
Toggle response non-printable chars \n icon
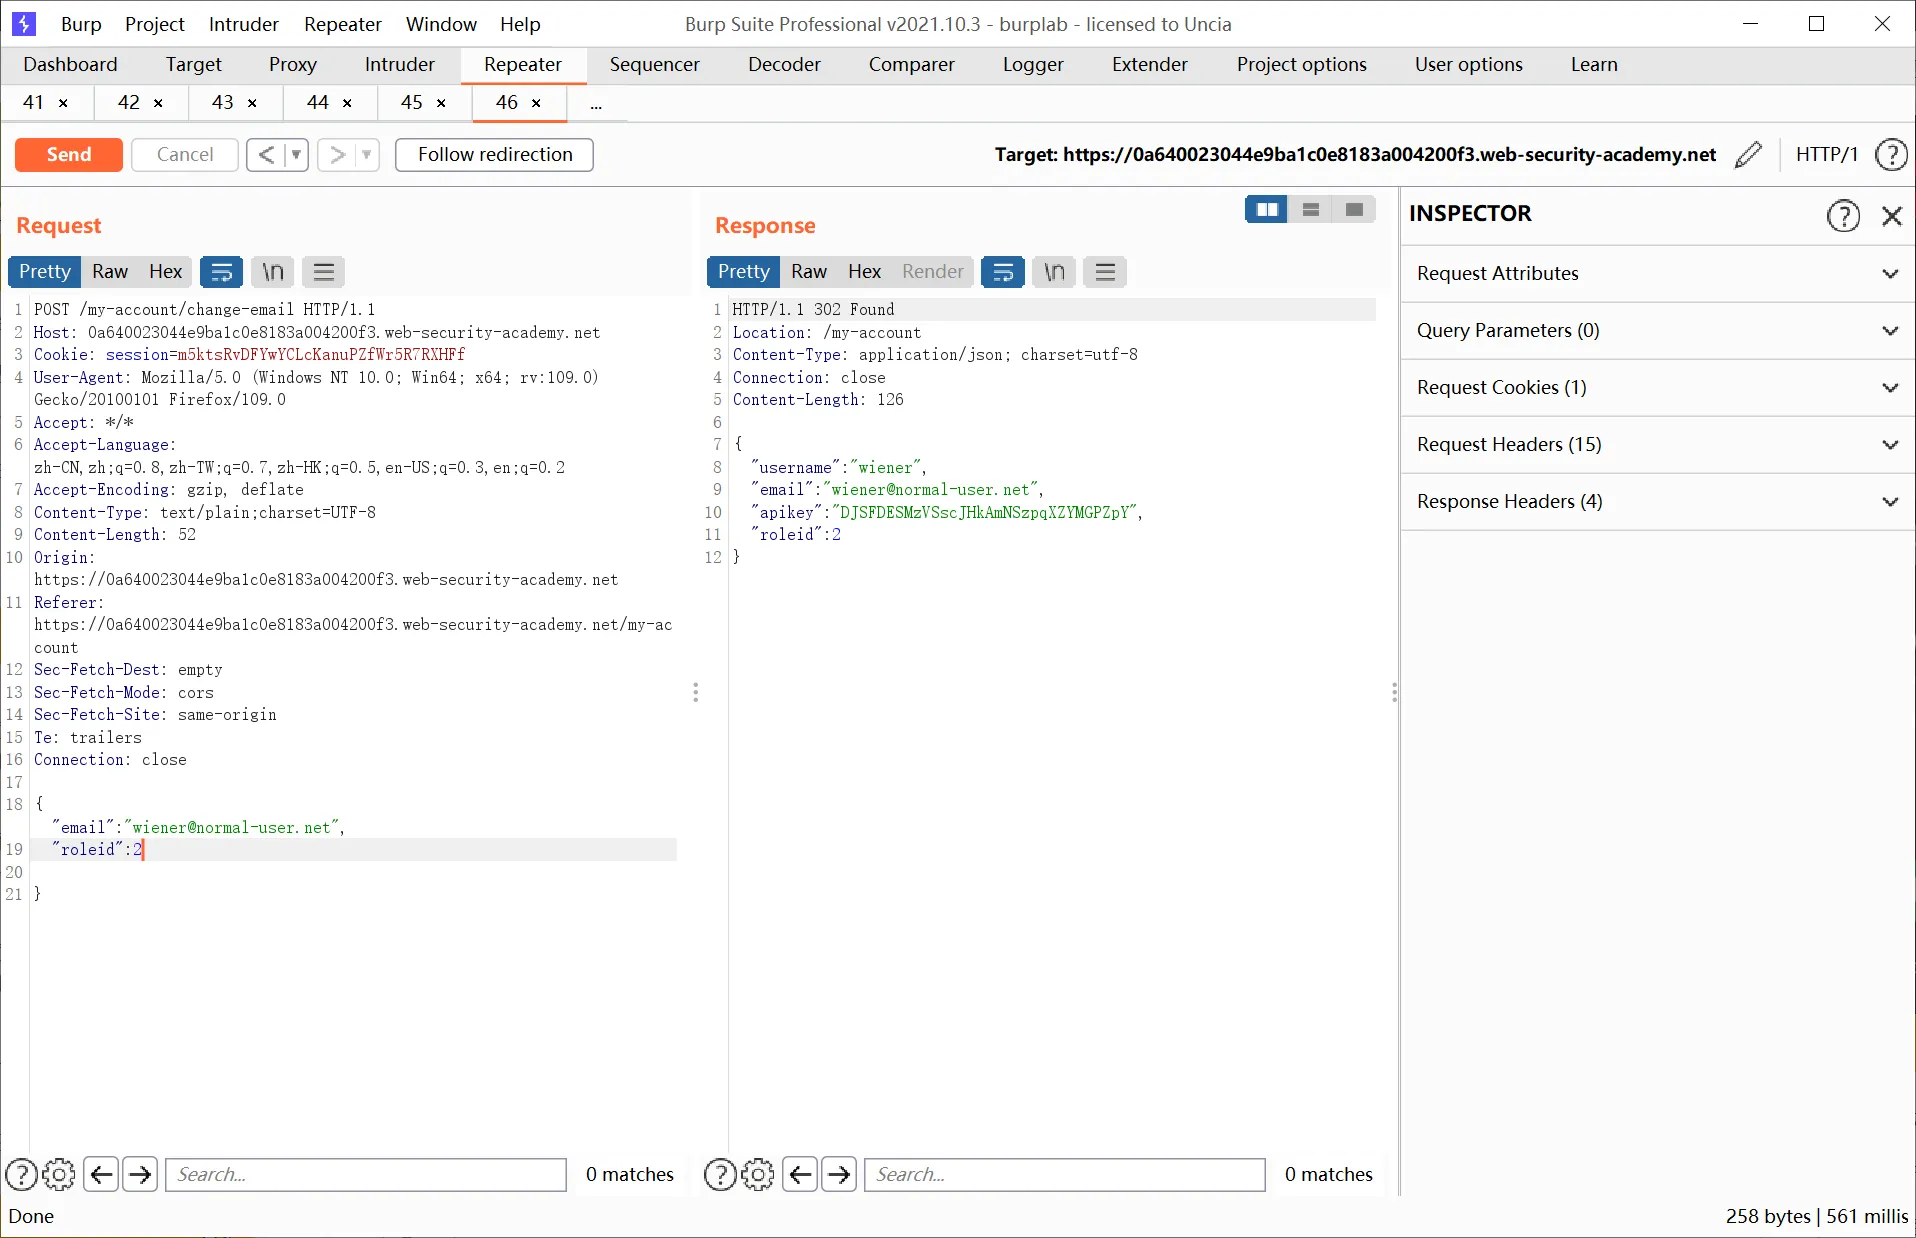[1054, 272]
